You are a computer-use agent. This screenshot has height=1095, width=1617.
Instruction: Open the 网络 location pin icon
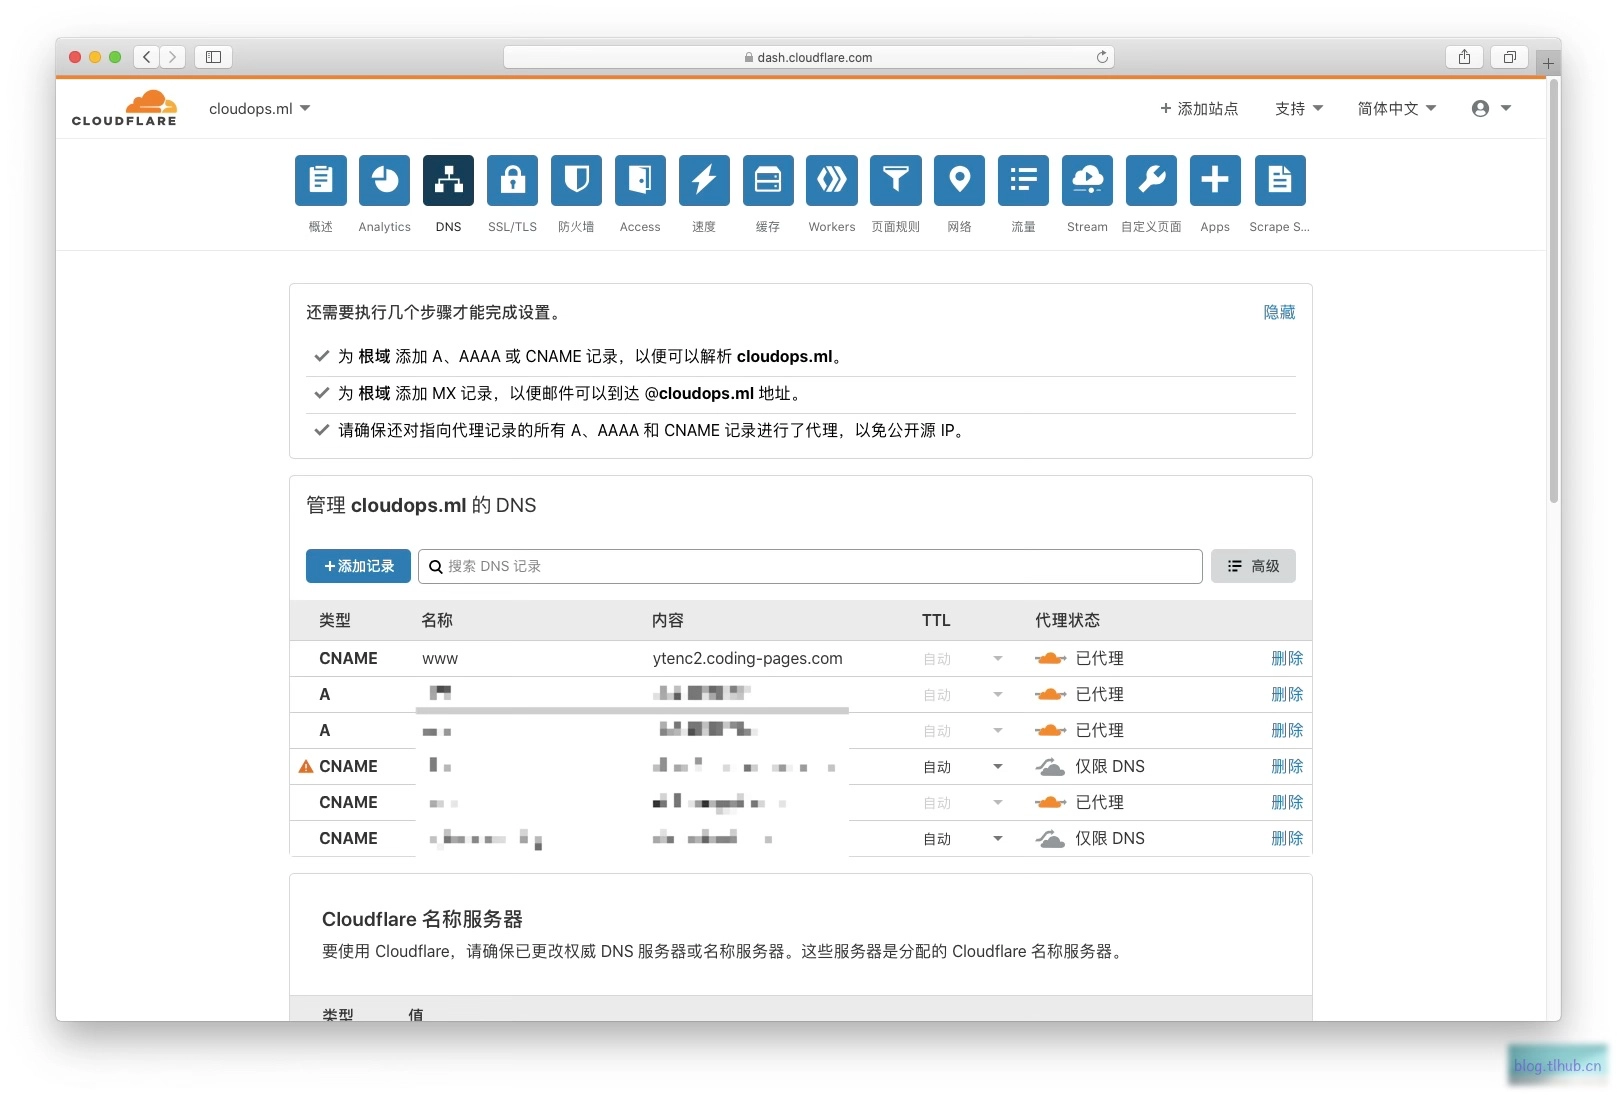(959, 180)
